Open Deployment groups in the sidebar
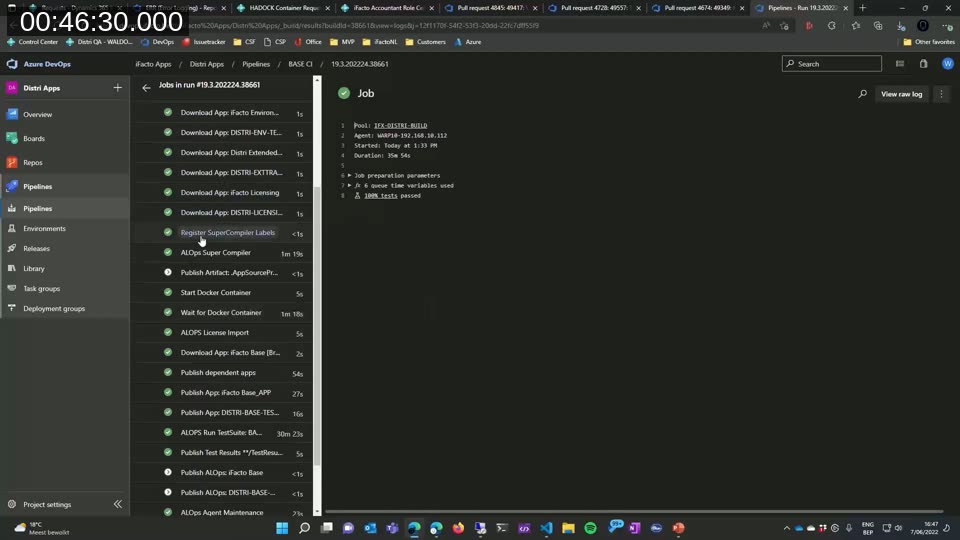Viewport: 960px width, 540px height. [x=54, y=309]
